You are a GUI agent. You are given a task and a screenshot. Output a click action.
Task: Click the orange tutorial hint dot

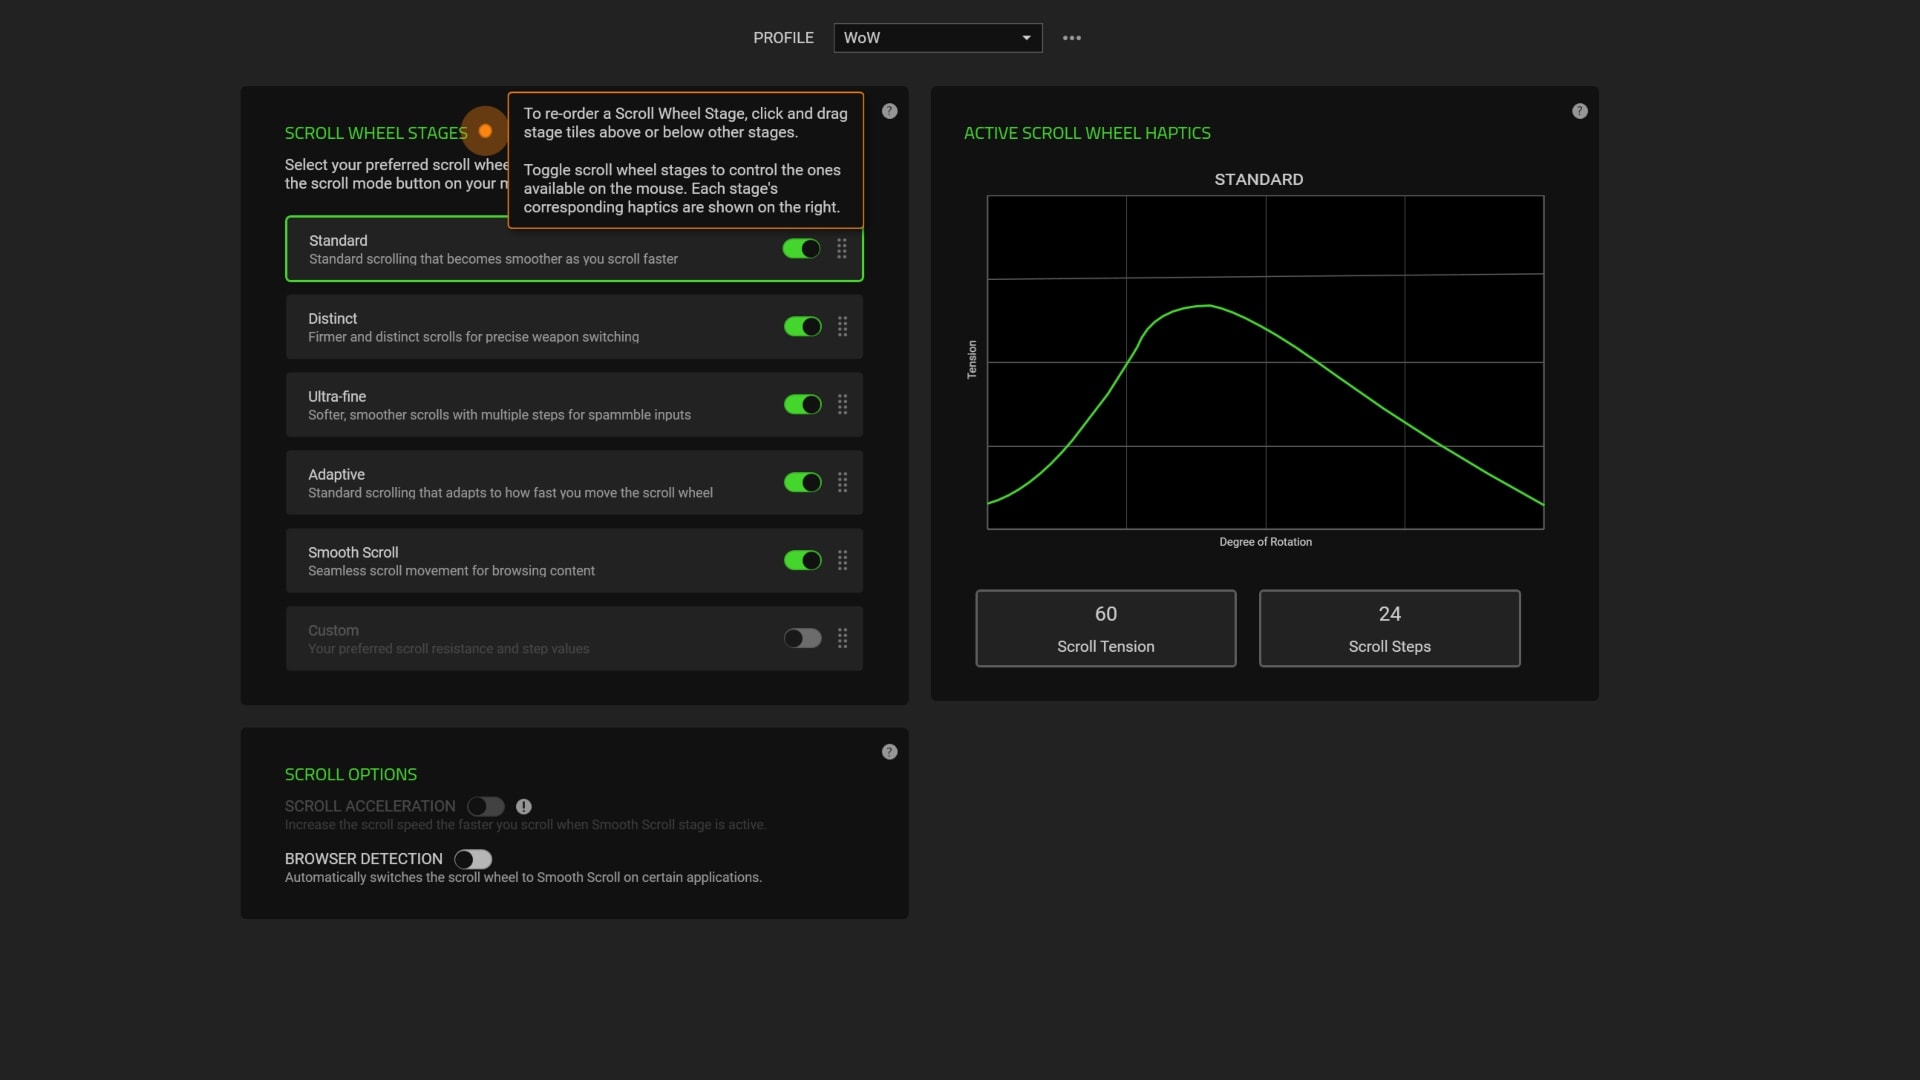[485, 131]
